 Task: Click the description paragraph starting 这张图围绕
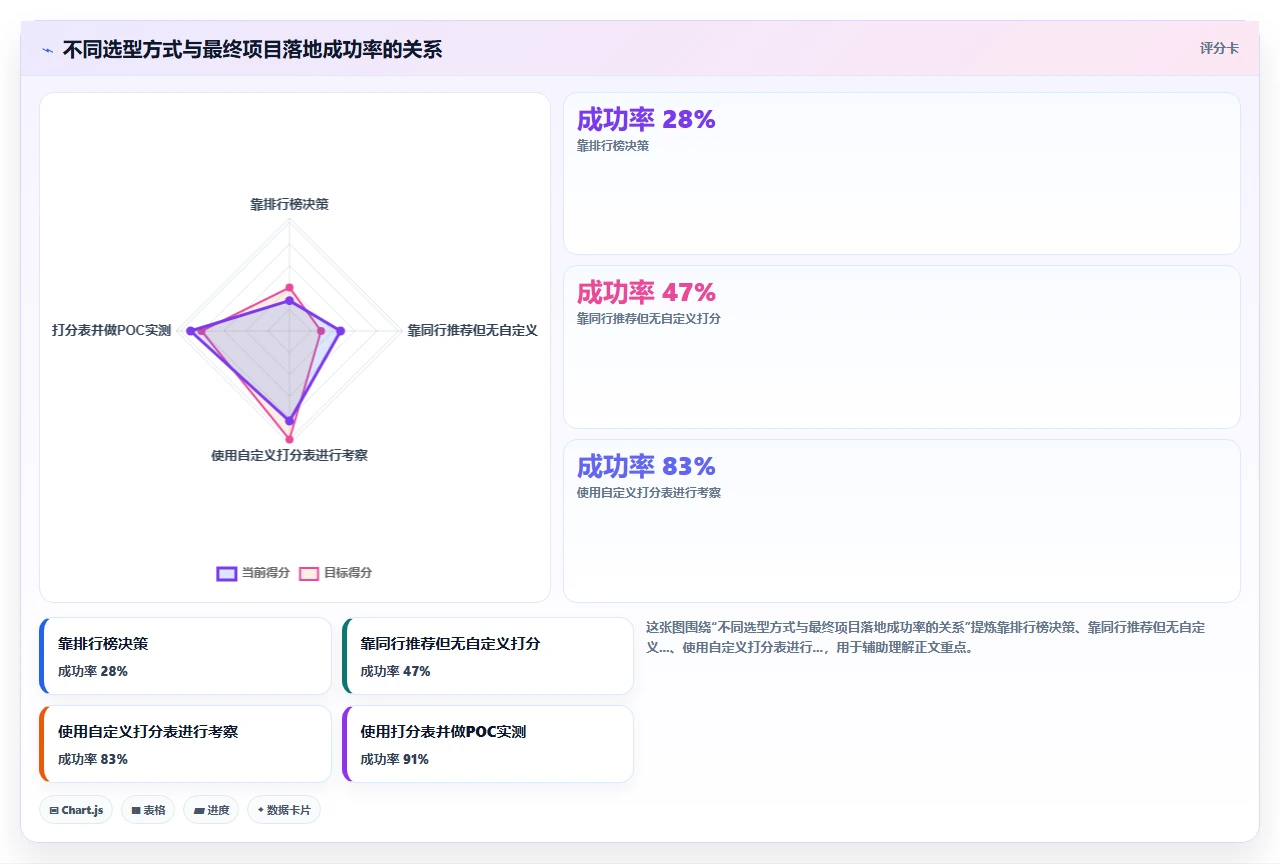925,637
